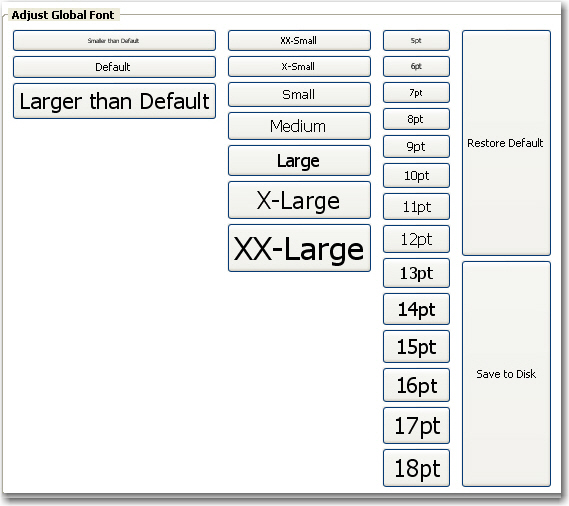Select the 18pt font button
Screen dimensions: 569x506
click(x=416, y=468)
